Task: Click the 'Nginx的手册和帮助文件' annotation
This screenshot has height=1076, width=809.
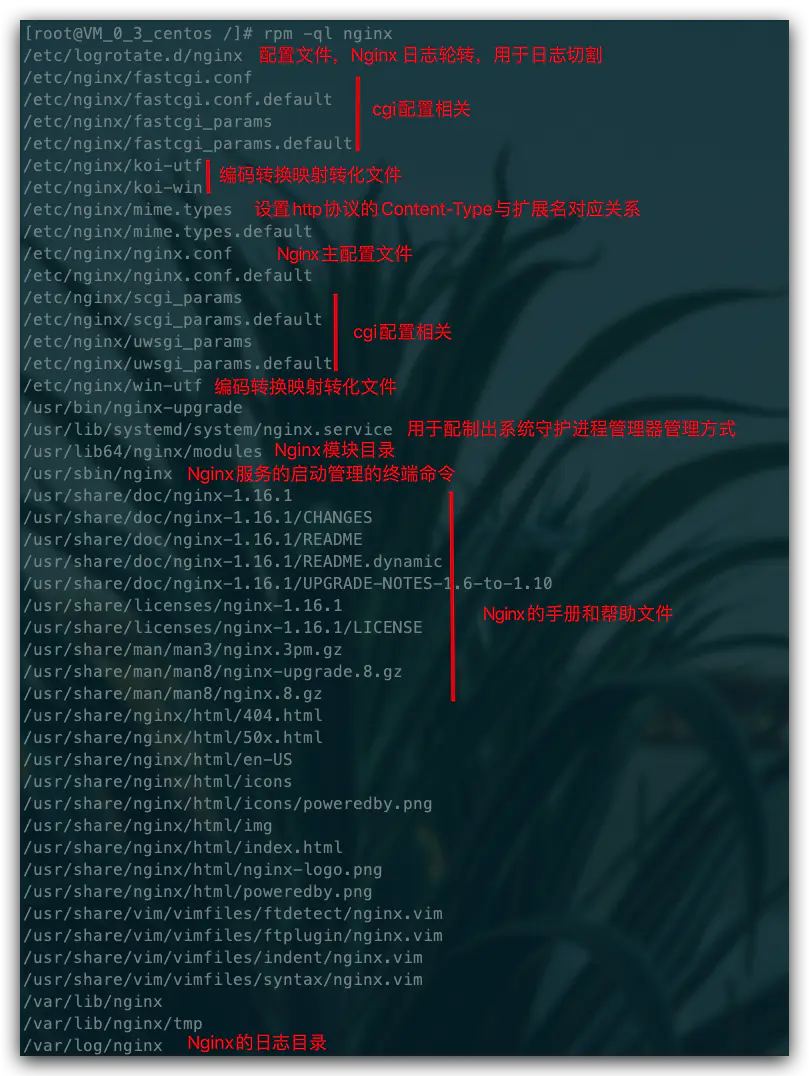Action: 578,613
